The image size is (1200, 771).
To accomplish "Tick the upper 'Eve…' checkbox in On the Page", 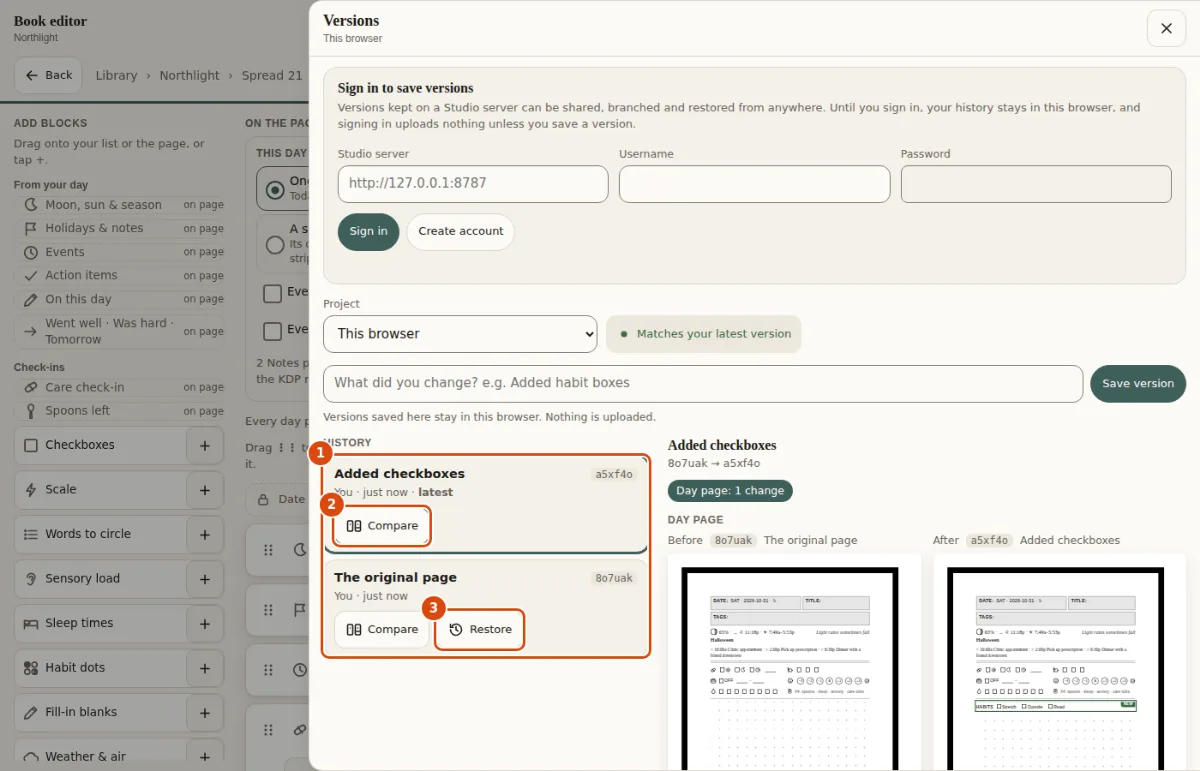I will click(272, 293).
